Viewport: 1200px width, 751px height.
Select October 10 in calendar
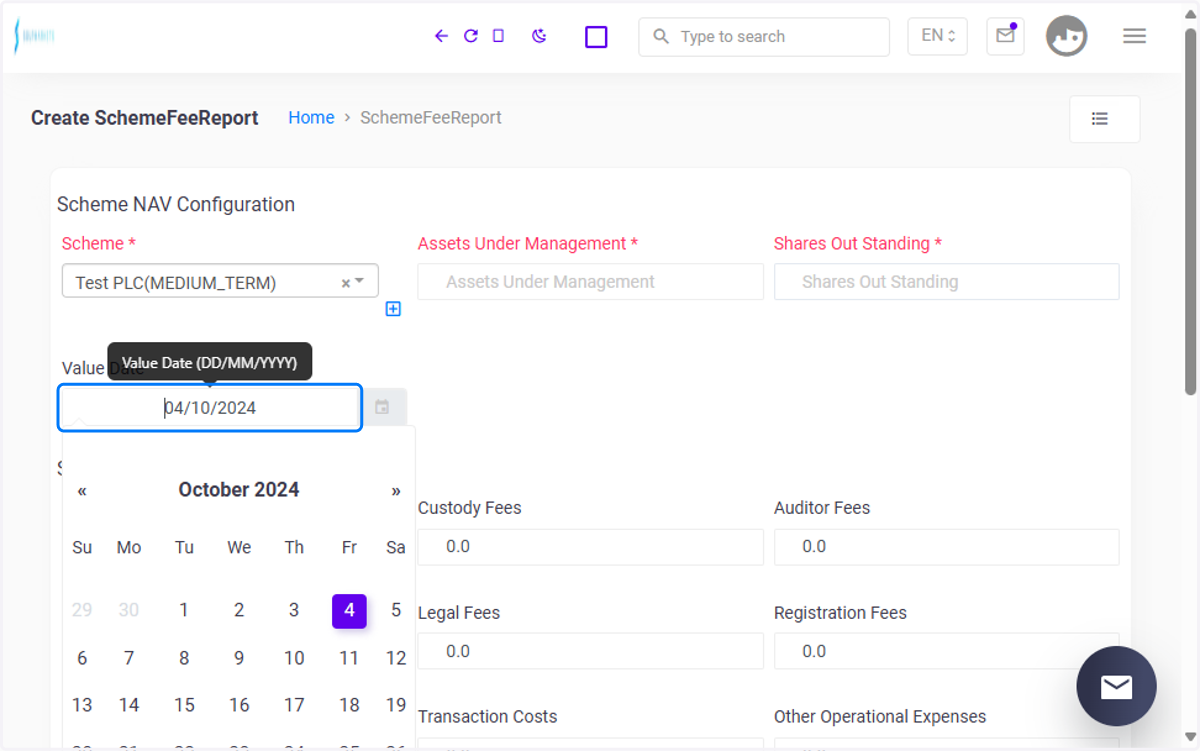294,658
